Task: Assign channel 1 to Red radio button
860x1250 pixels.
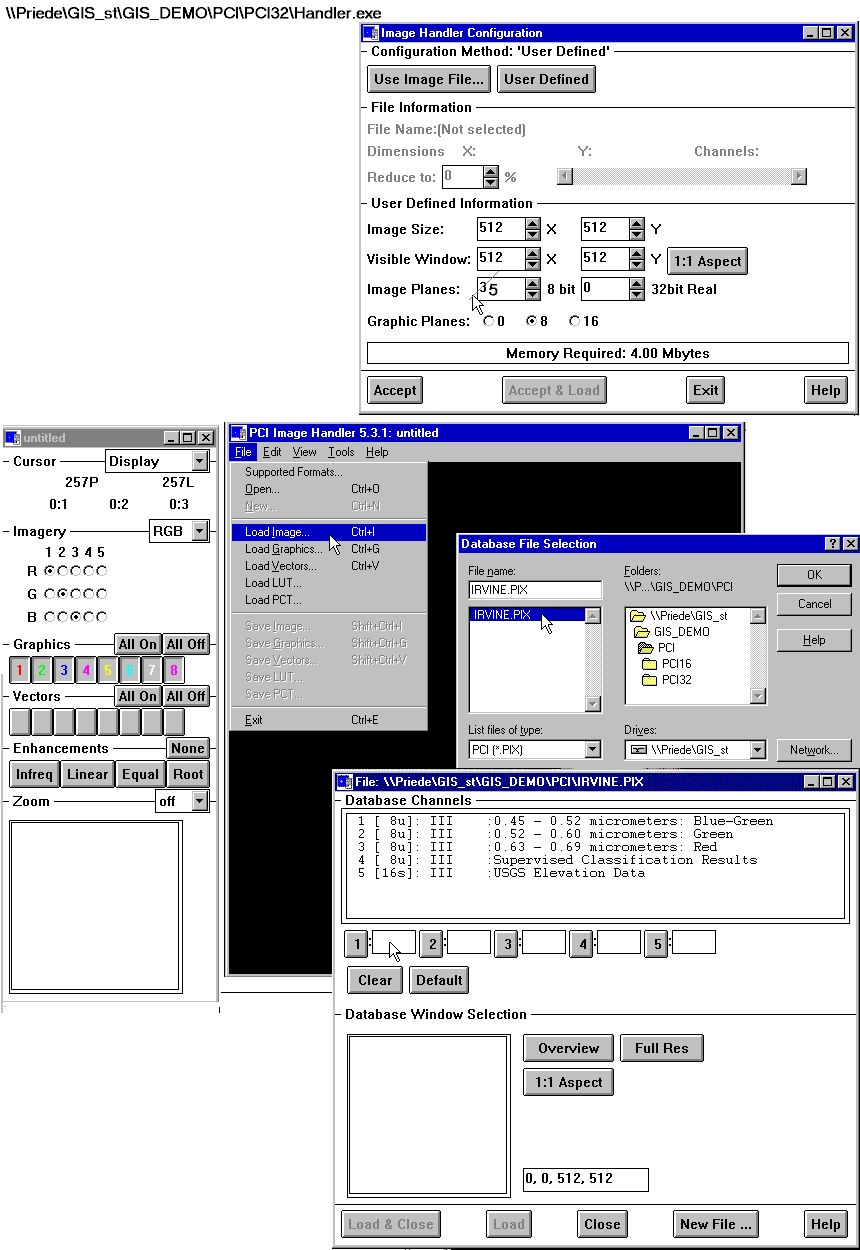Action: pos(50,571)
